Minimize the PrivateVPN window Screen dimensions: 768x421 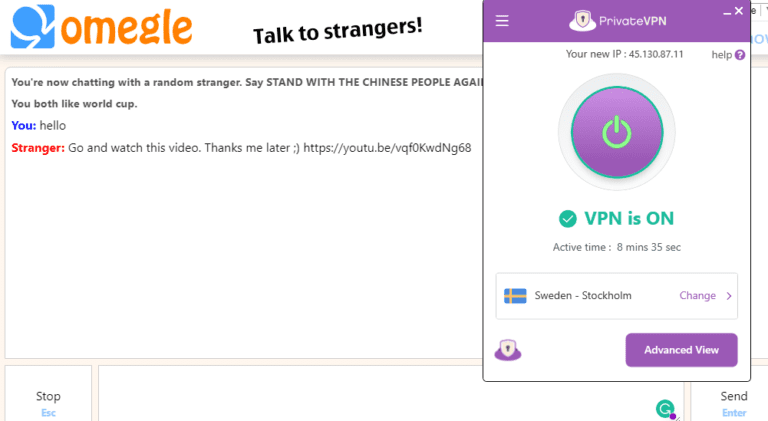(x=726, y=11)
